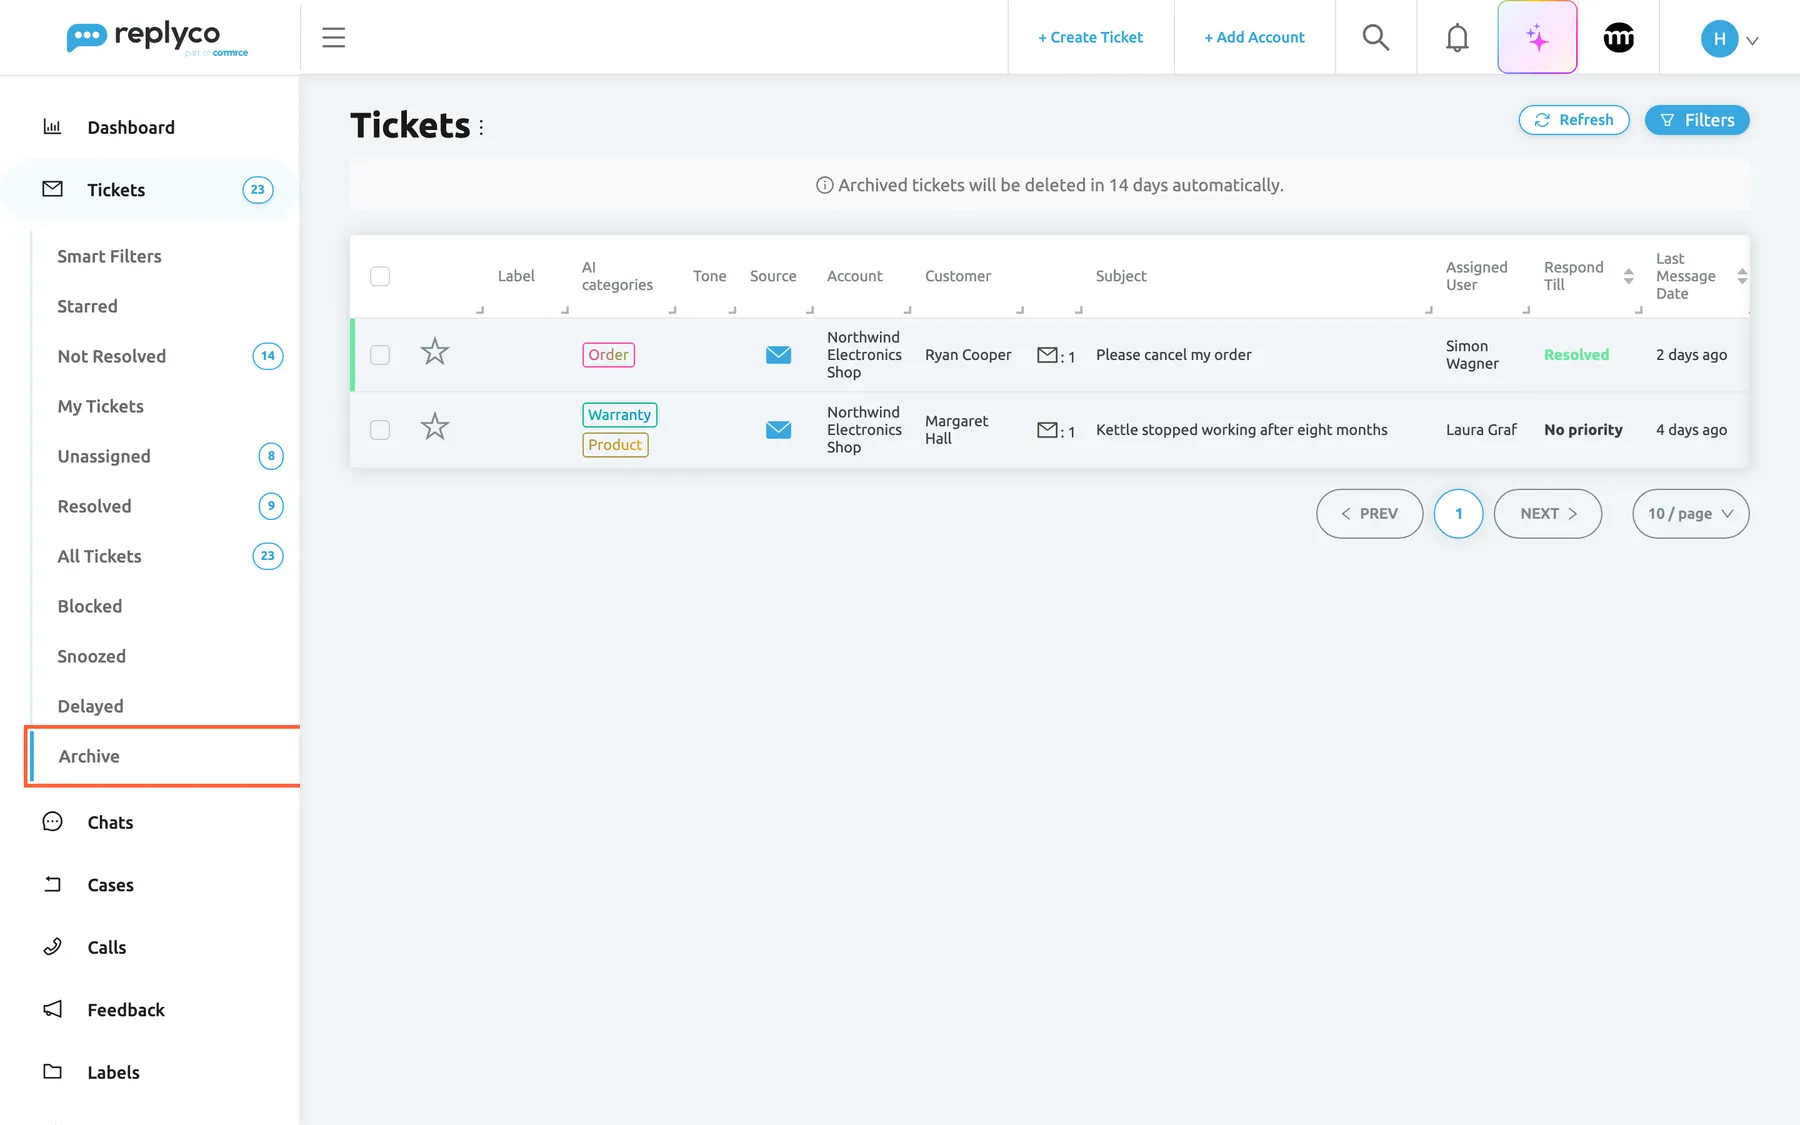The width and height of the screenshot is (1800, 1125).
Task: Click email source icon for Ryan Cooper ticket
Action: tap(779, 355)
